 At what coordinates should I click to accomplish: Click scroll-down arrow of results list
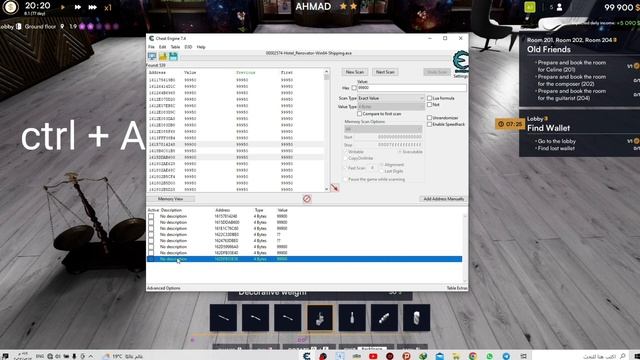coord(327,189)
